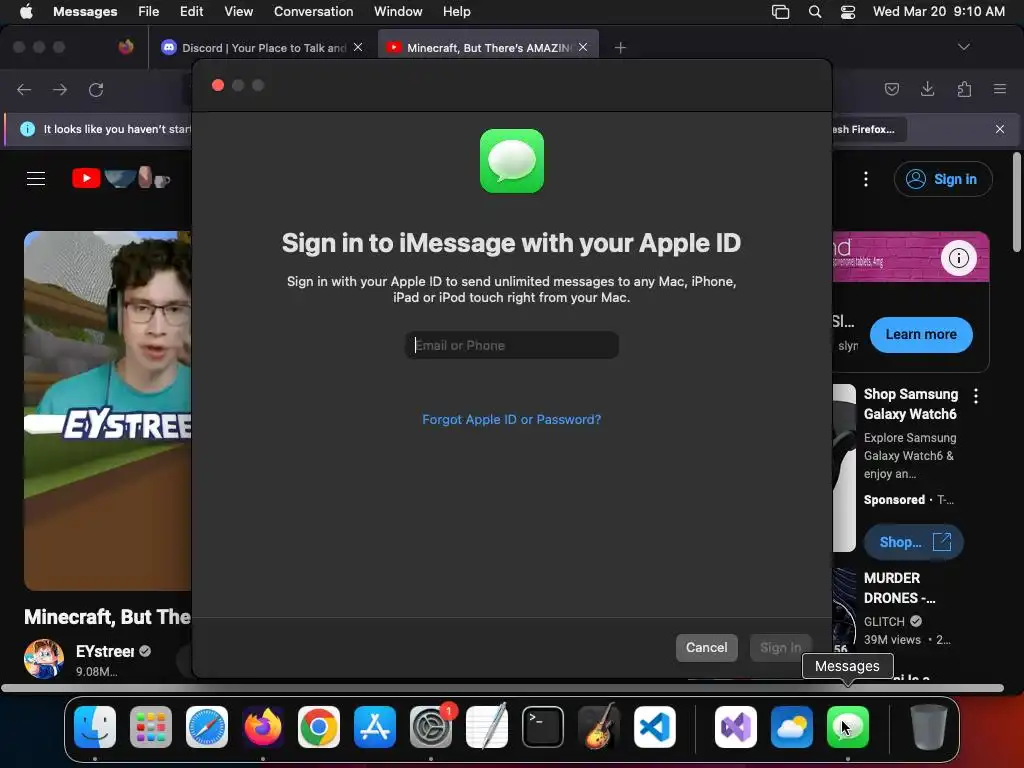Image resolution: width=1024 pixels, height=768 pixels.
Task: Click the EYstreem channel name
Action: click(105, 651)
